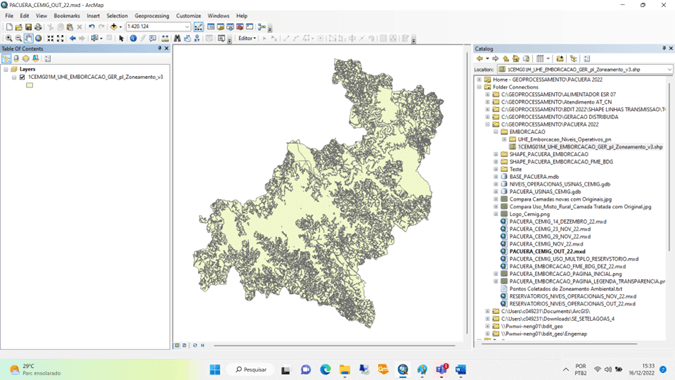
Task: Toggle List By Drawing Order in Table of Contents
Action: click(6, 59)
